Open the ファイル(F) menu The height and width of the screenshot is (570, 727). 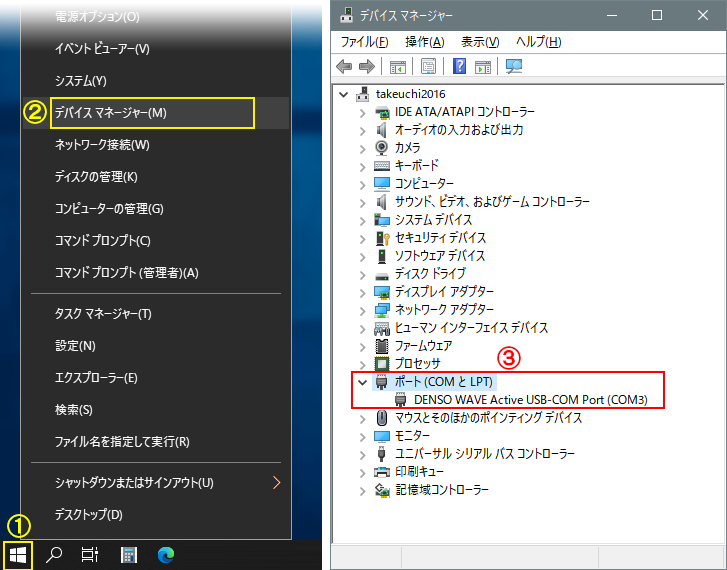[364, 42]
